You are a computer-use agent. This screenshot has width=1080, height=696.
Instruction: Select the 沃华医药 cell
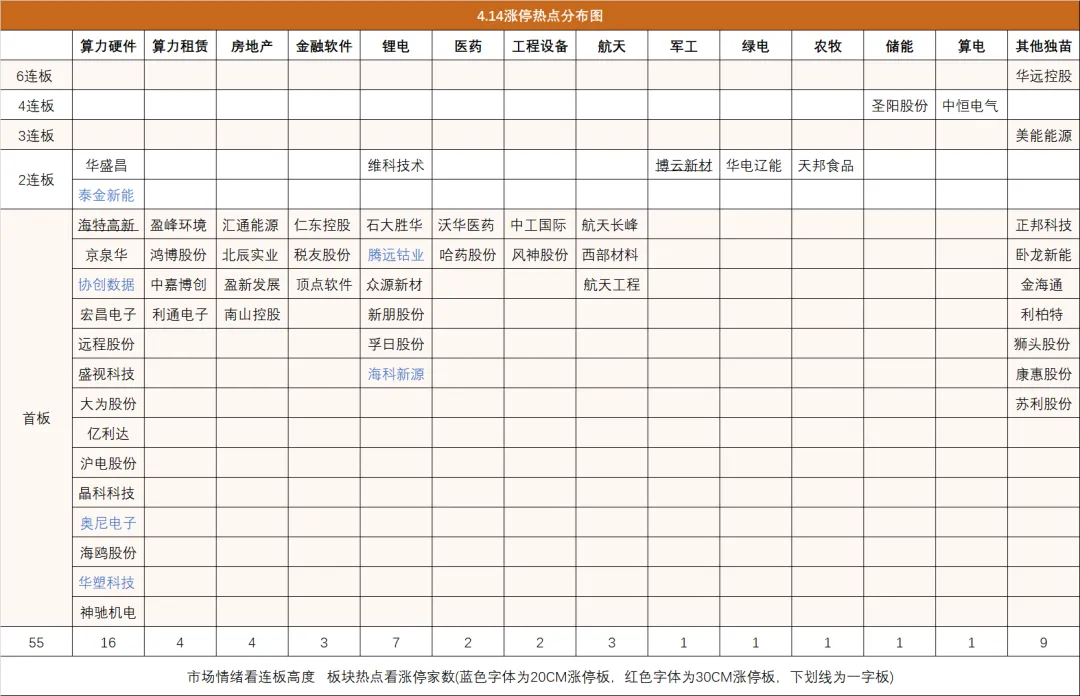pos(466,225)
